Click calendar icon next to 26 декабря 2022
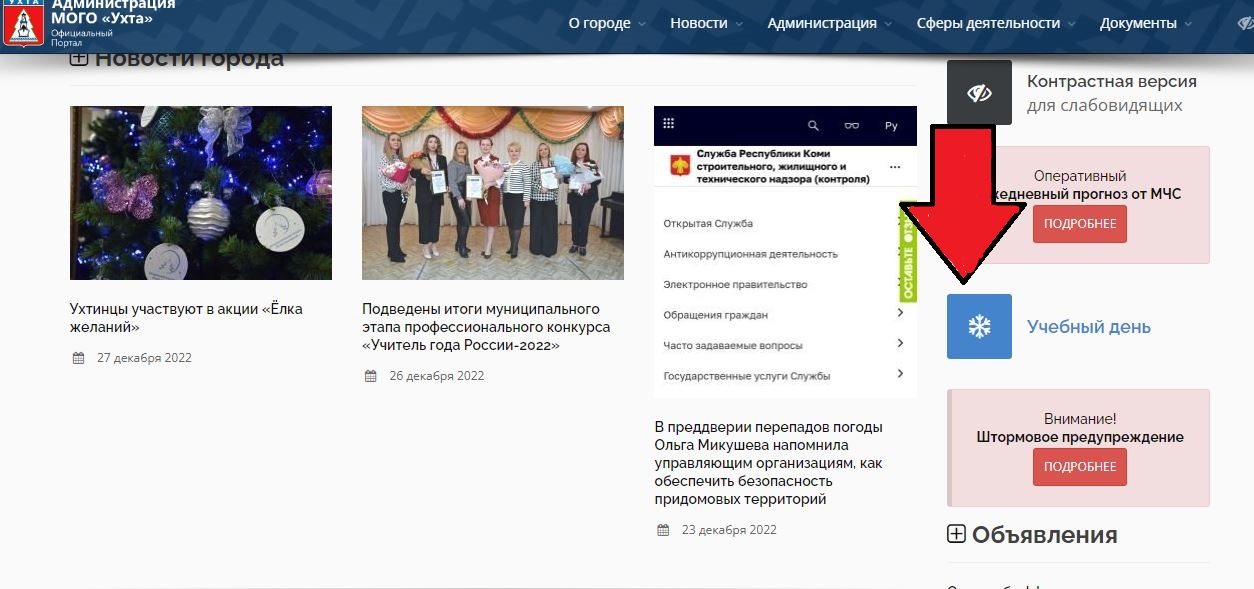Viewport: 1254px width, 589px height. (x=371, y=376)
